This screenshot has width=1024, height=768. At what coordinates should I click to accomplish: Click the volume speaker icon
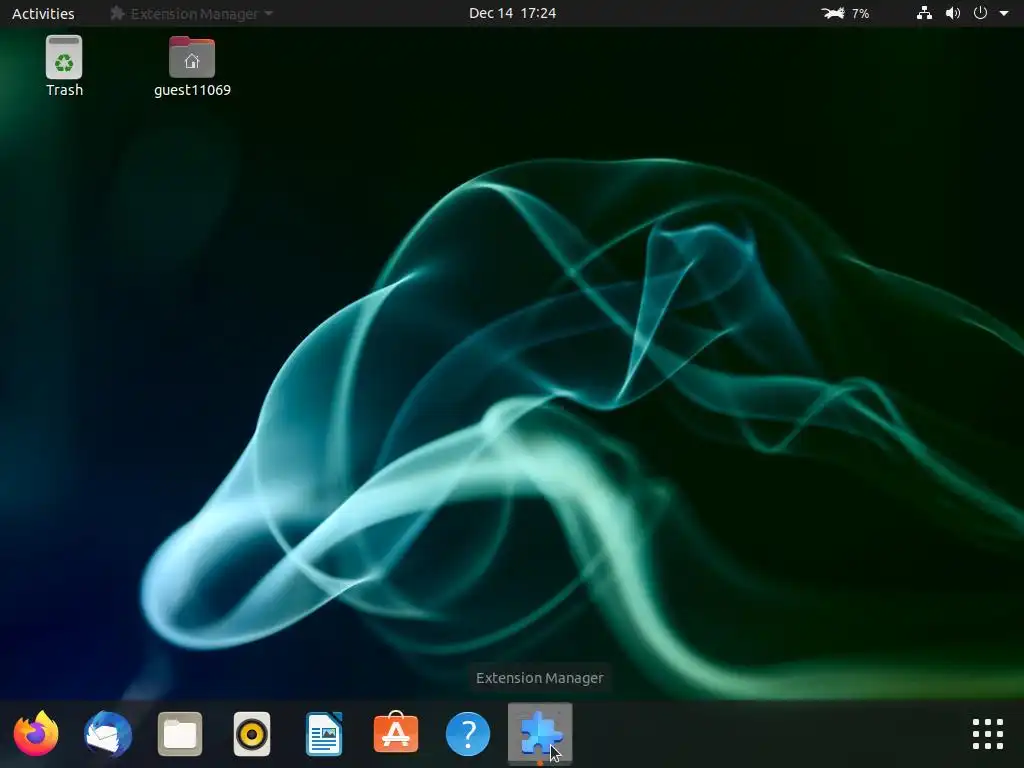(x=953, y=13)
